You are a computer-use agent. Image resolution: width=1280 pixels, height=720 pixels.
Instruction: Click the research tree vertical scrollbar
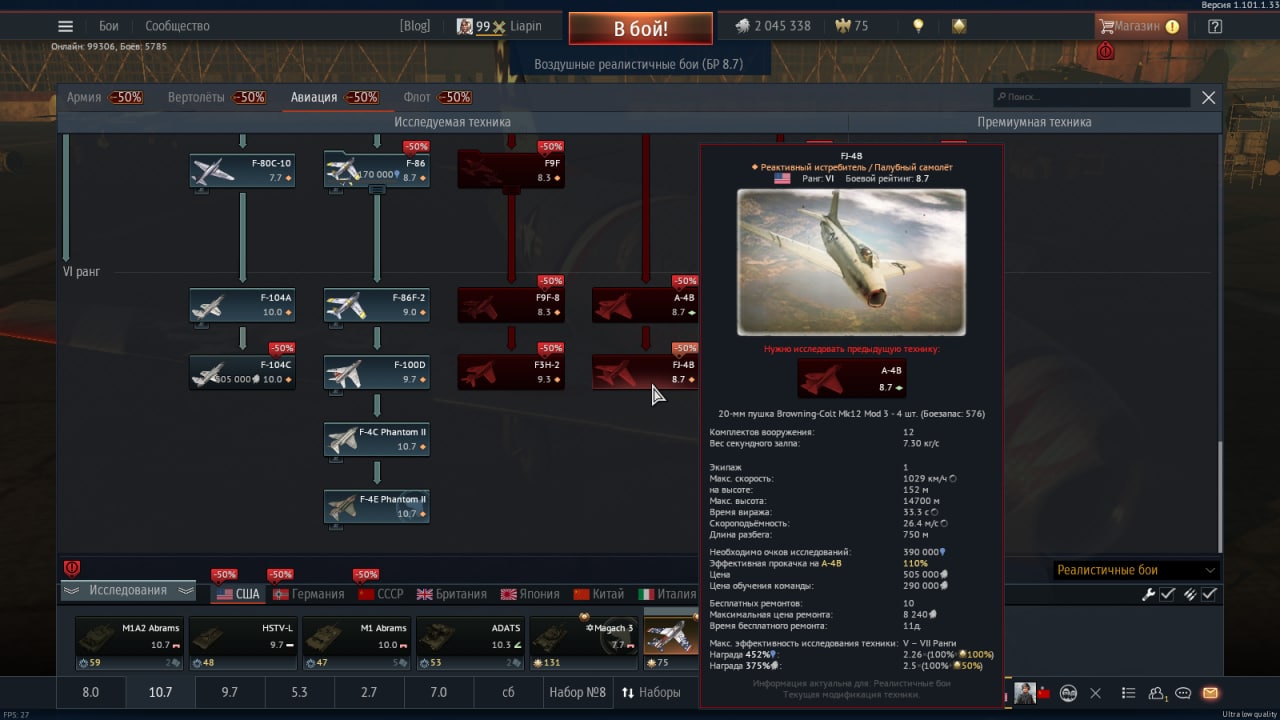tap(1219, 495)
